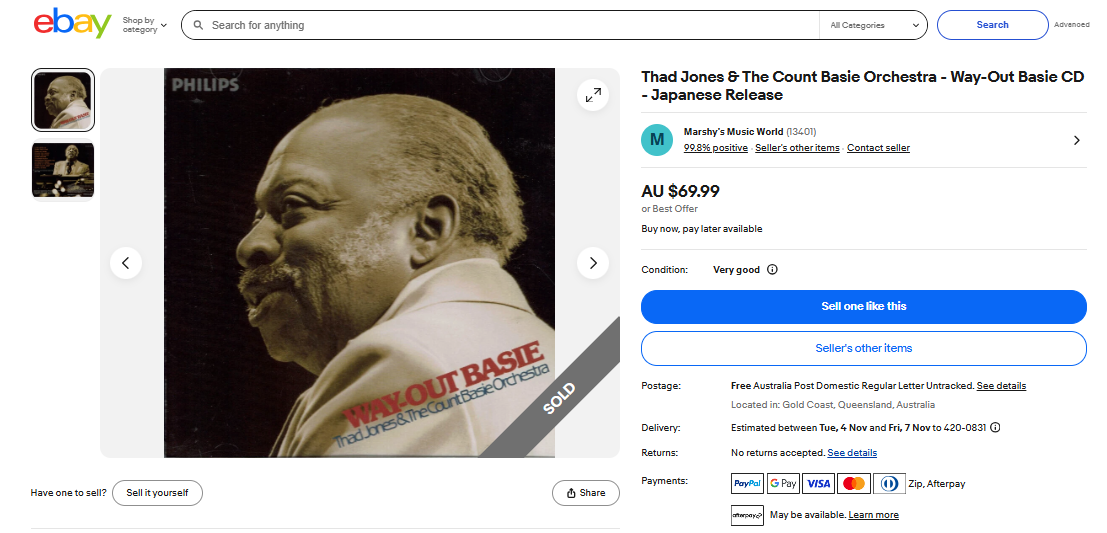1107x533 pixels.
Task: Select the first album cover thumbnail
Action: click(x=63, y=100)
